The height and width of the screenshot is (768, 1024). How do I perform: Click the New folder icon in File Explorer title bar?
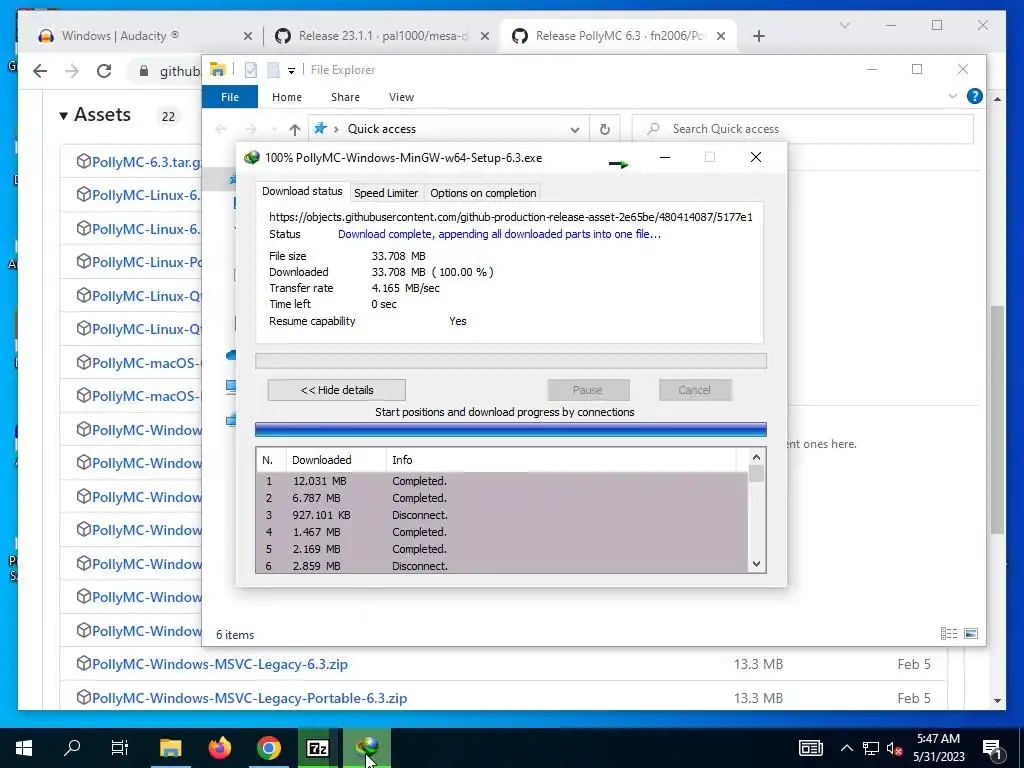(273, 70)
